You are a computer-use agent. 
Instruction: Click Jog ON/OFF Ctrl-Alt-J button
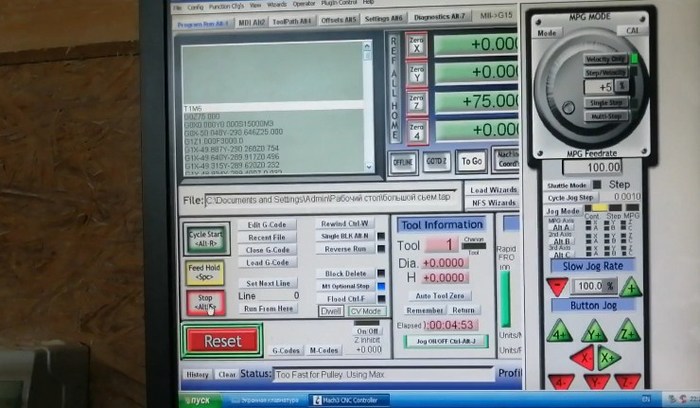[x=446, y=341]
